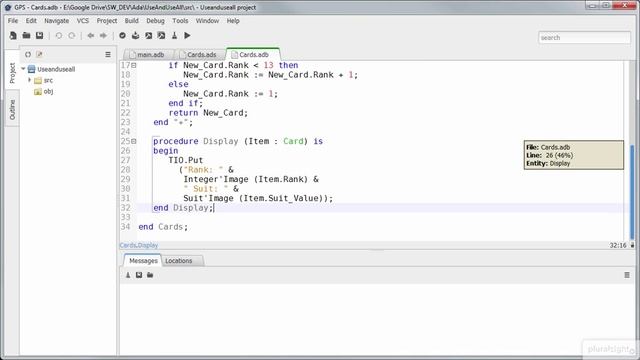Screen dimensions: 640x360
Task: Click 'TIO.Put' text on line 27
Action: tap(186, 160)
